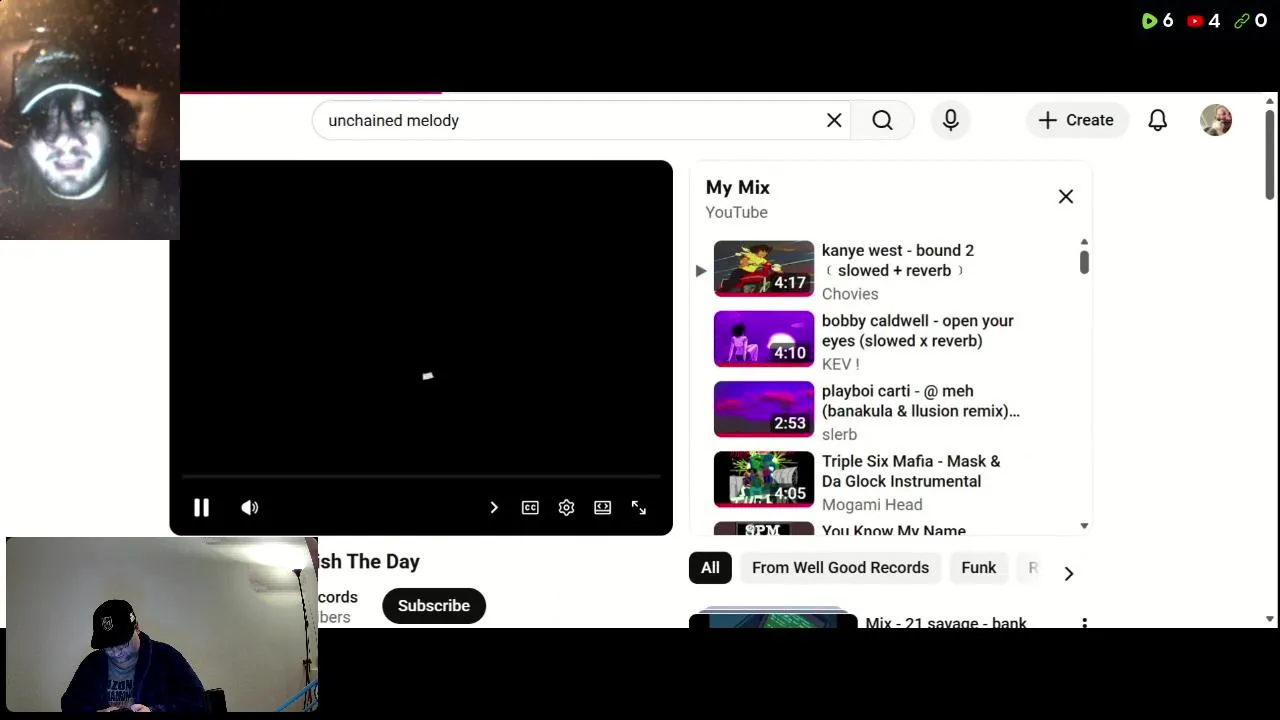Open the notifications bell
The width and height of the screenshot is (1280, 720).
click(x=1158, y=120)
